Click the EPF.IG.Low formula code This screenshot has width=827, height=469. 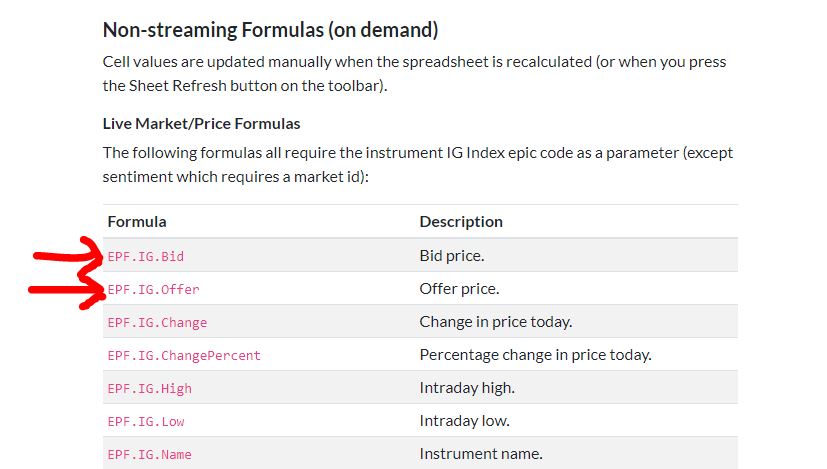point(146,421)
